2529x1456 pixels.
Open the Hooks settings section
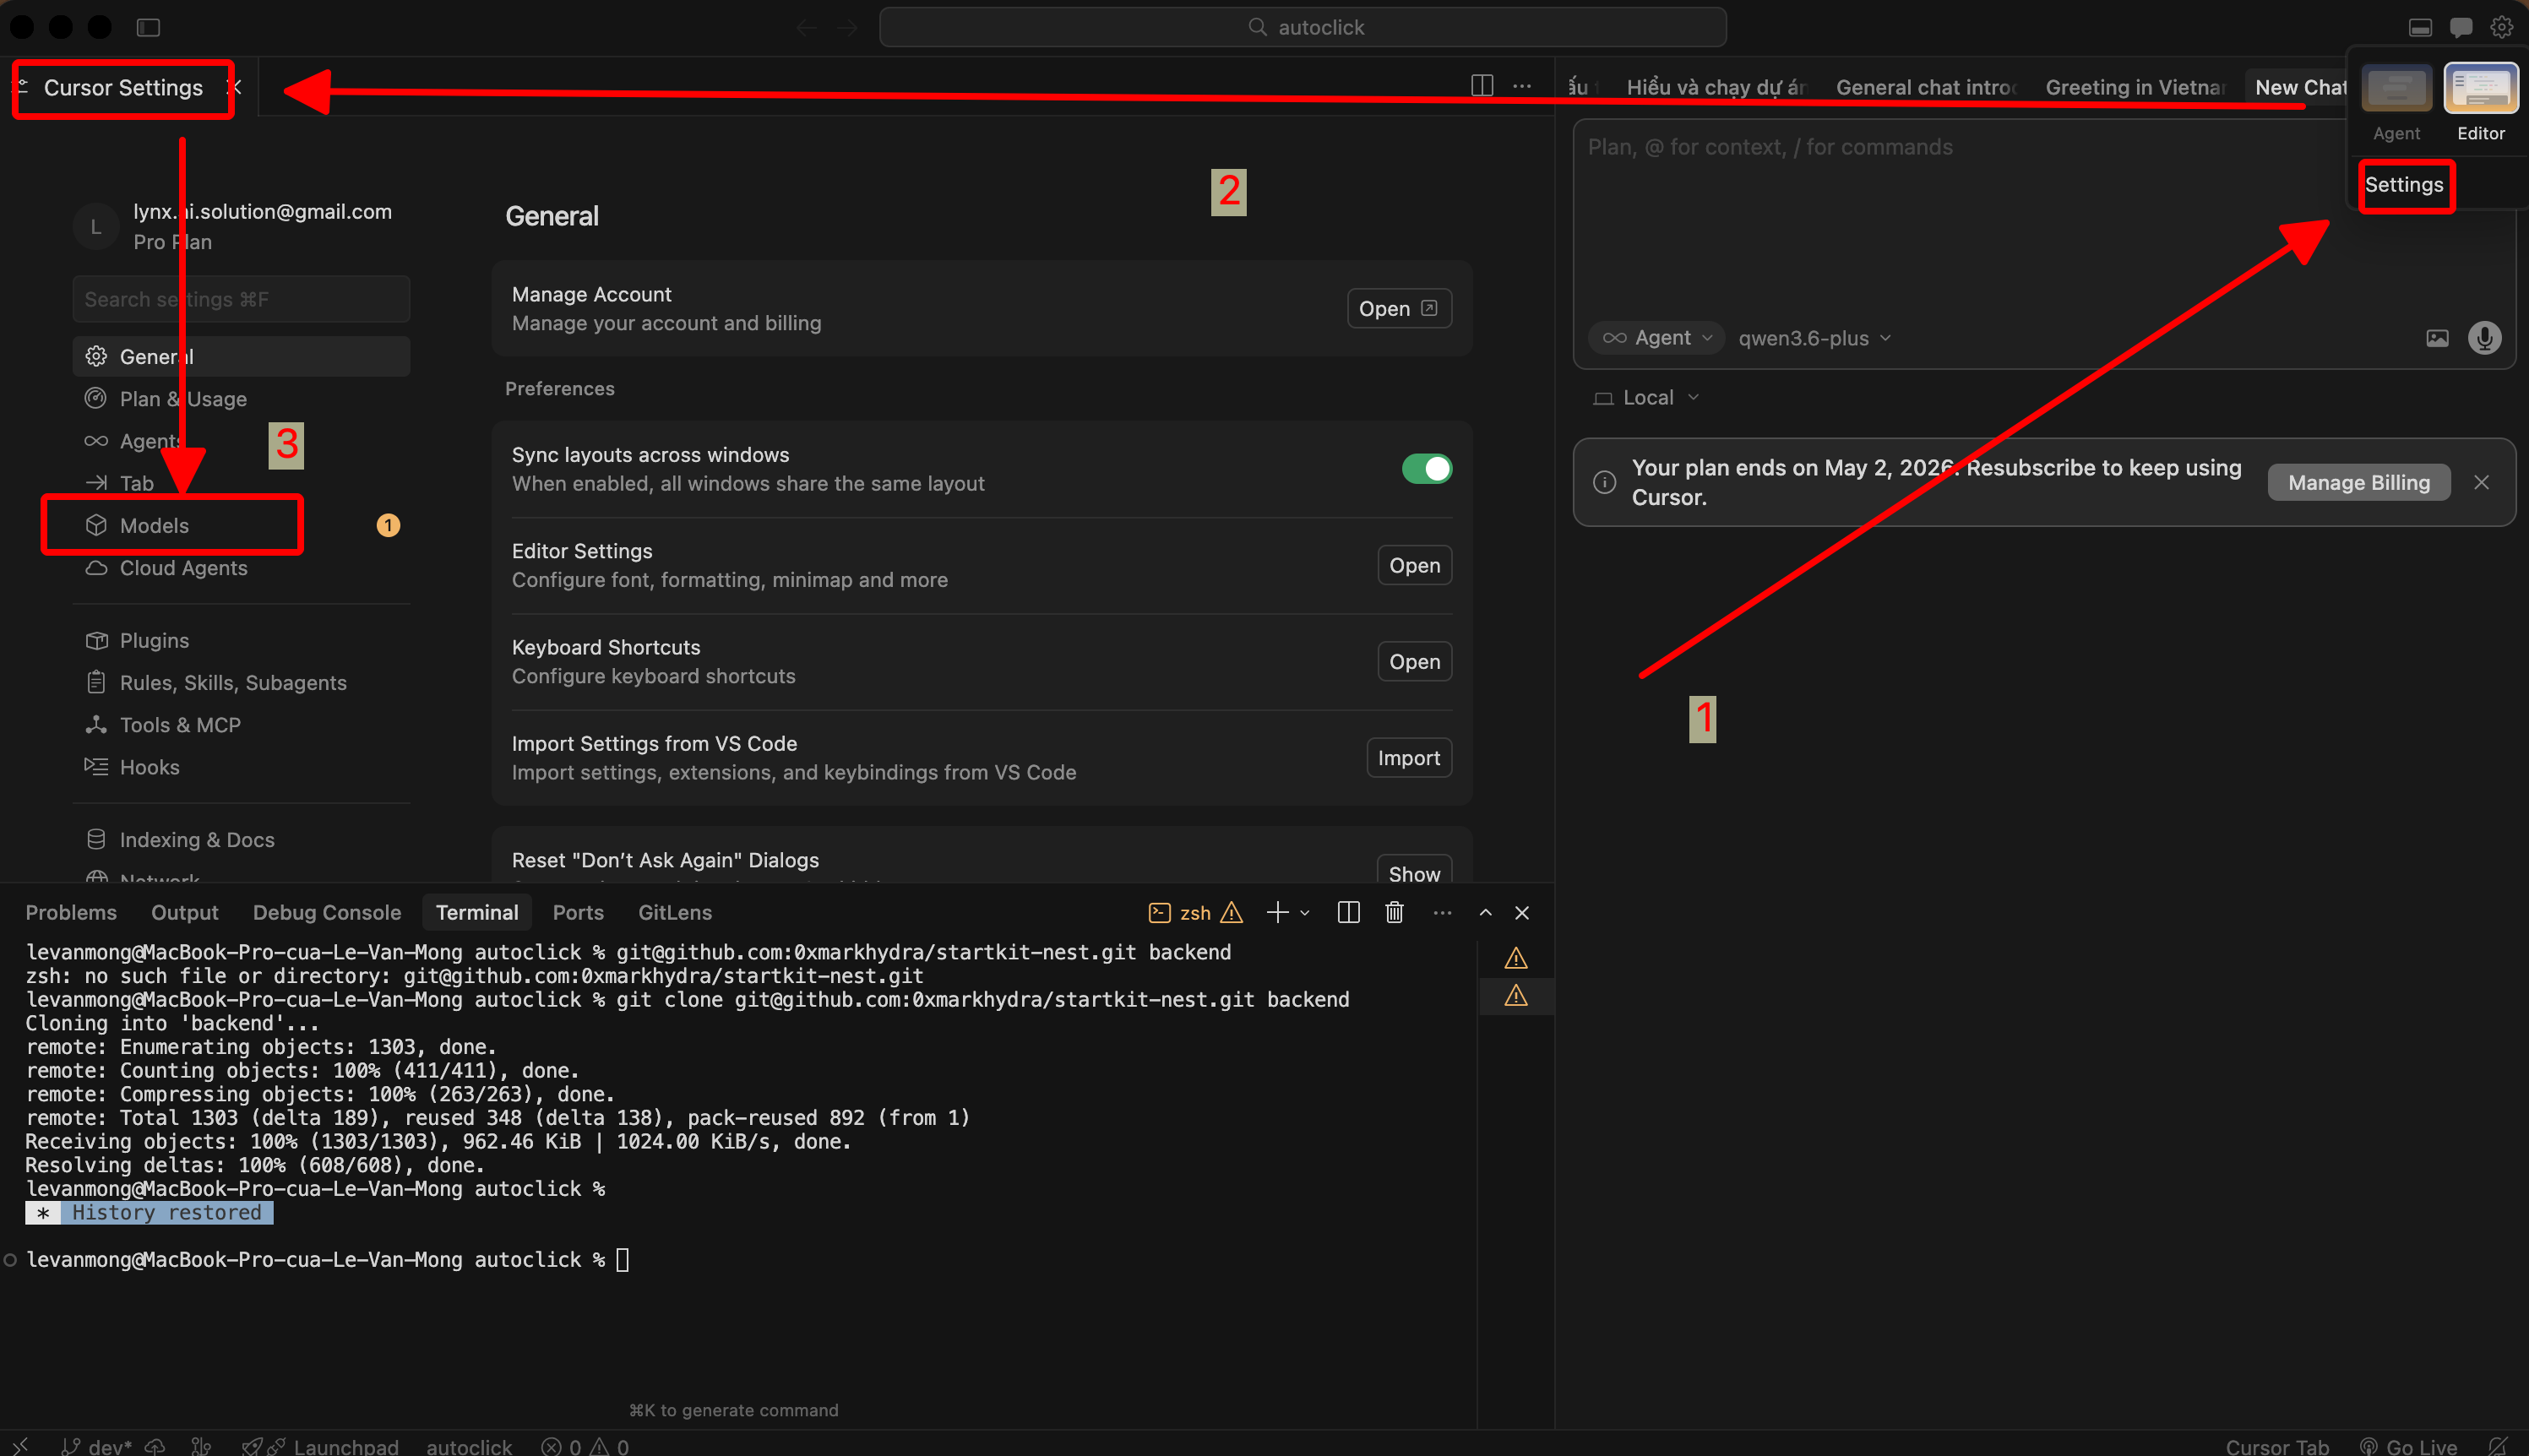click(x=241, y=767)
